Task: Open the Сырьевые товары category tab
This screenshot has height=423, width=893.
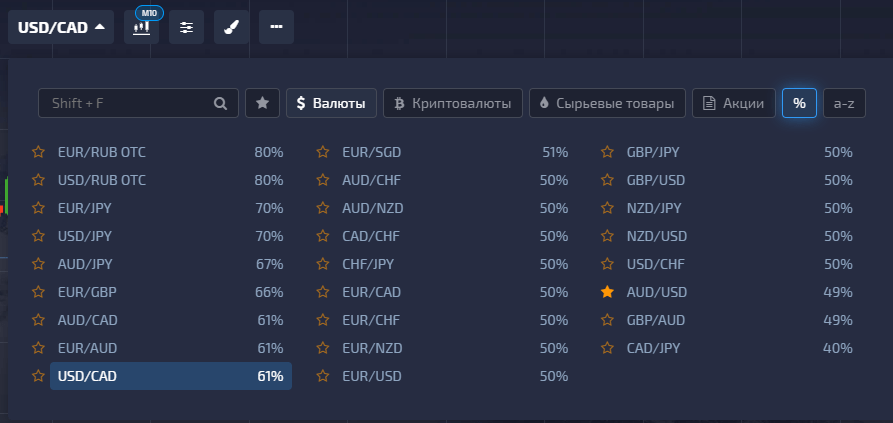Action: (607, 103)
